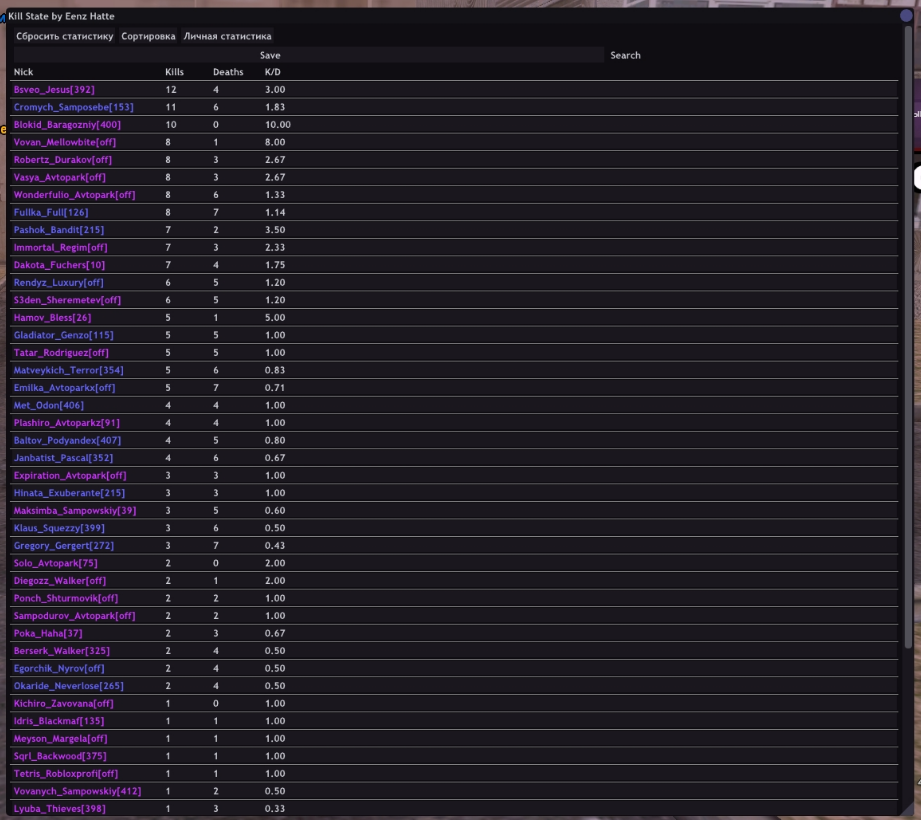Select Hamov_Bless[26] in the list

[x=52, y=318]
